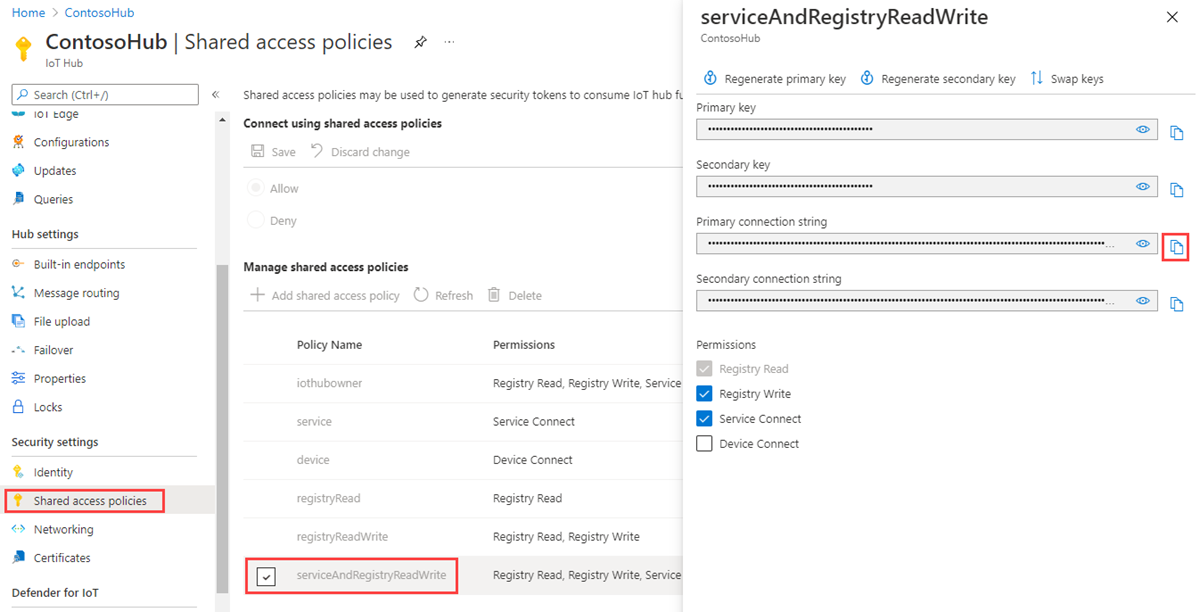Screen dimensions: 1200x612
Task: Open Message routing in sidebar
Action: pyautogui.click(x=76, y=293)
